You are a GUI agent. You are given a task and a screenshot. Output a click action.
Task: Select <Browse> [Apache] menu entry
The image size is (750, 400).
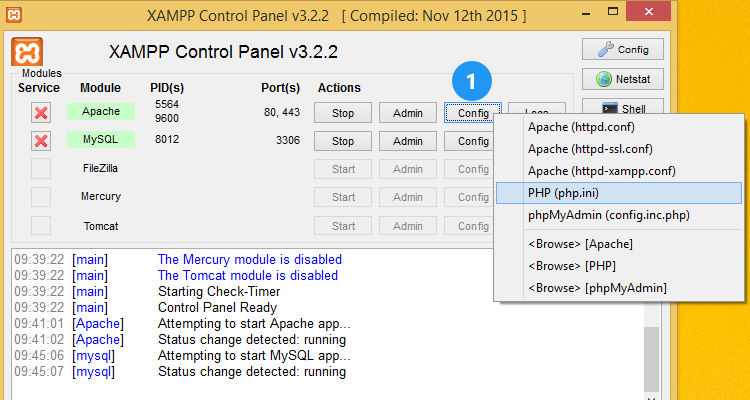618,244
